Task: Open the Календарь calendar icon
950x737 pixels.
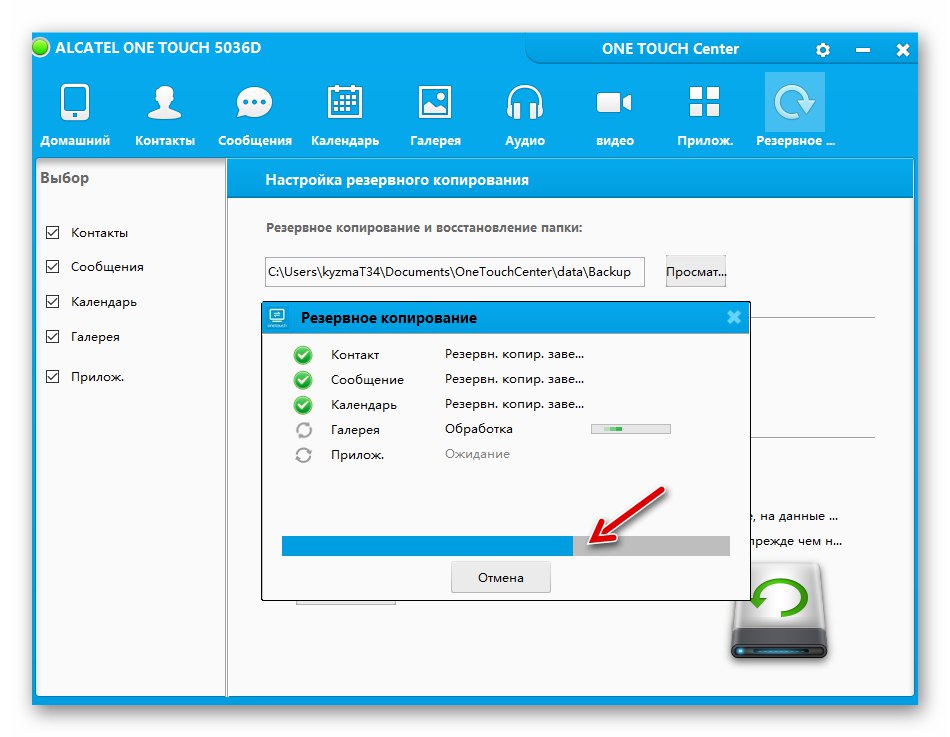Action: (x=345, y=102)
